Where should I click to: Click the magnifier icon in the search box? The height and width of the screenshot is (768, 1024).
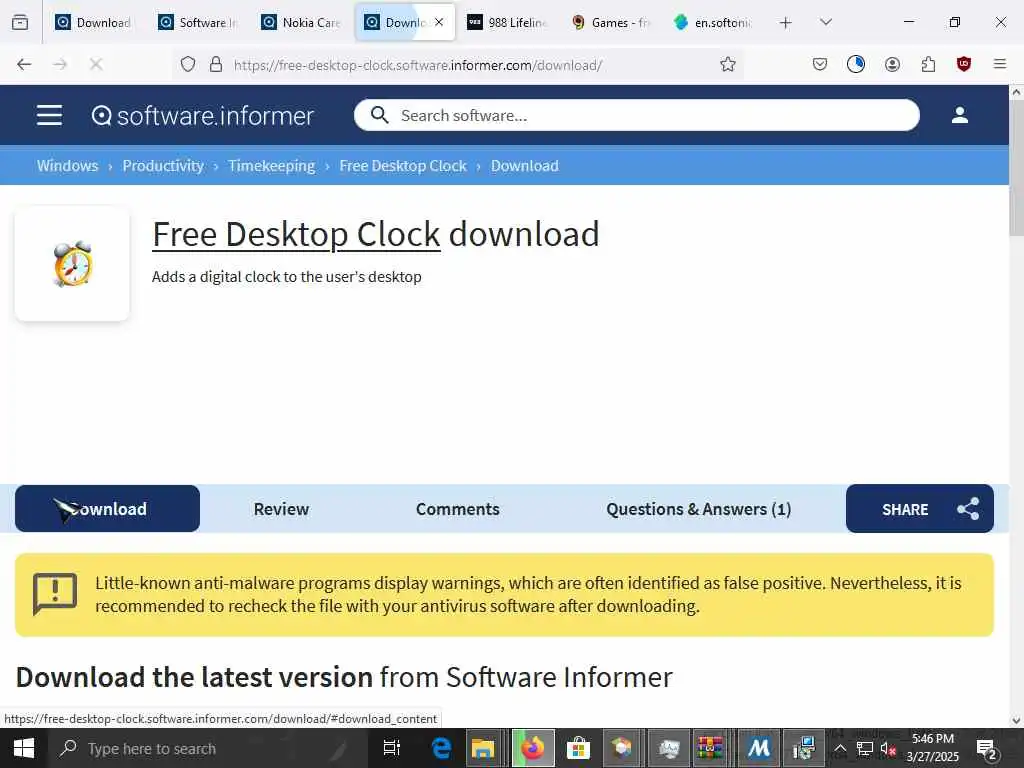coord(379,115)
